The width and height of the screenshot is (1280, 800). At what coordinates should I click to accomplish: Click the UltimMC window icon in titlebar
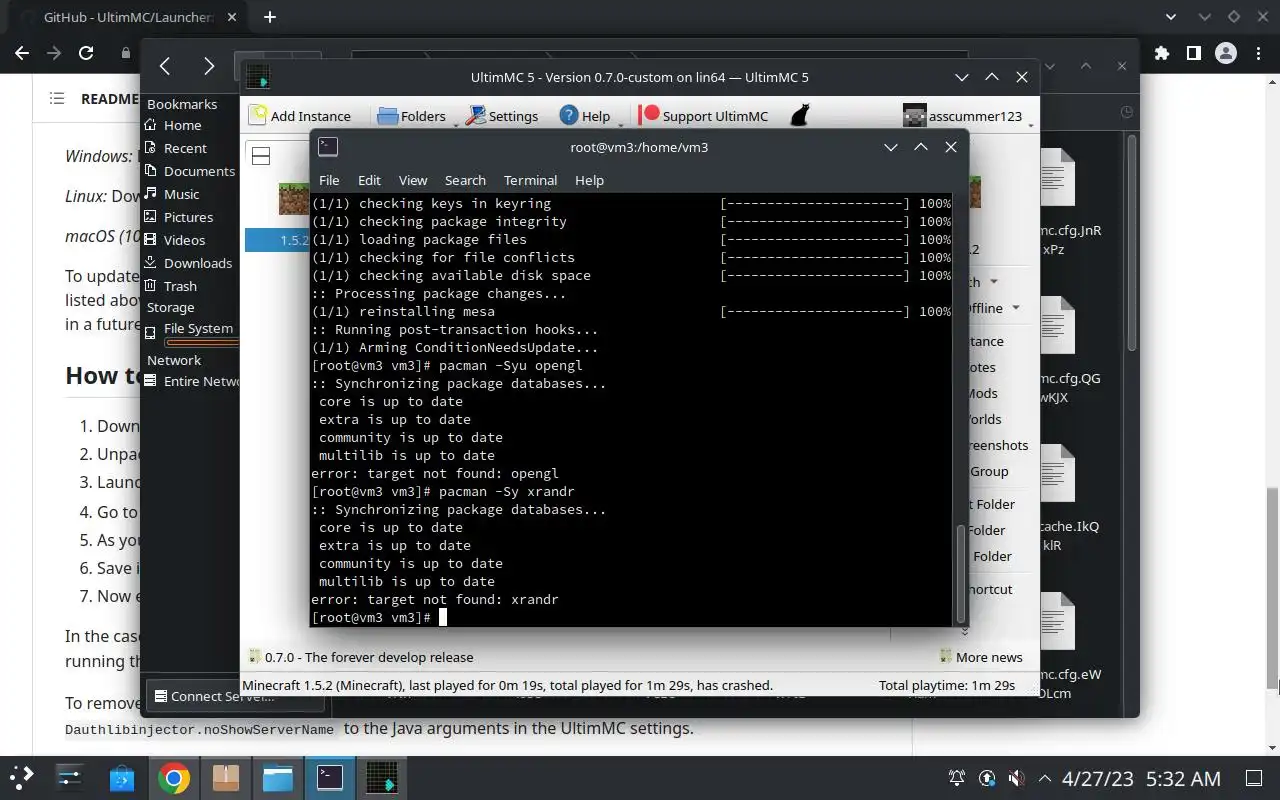click(x=258, y=77)
